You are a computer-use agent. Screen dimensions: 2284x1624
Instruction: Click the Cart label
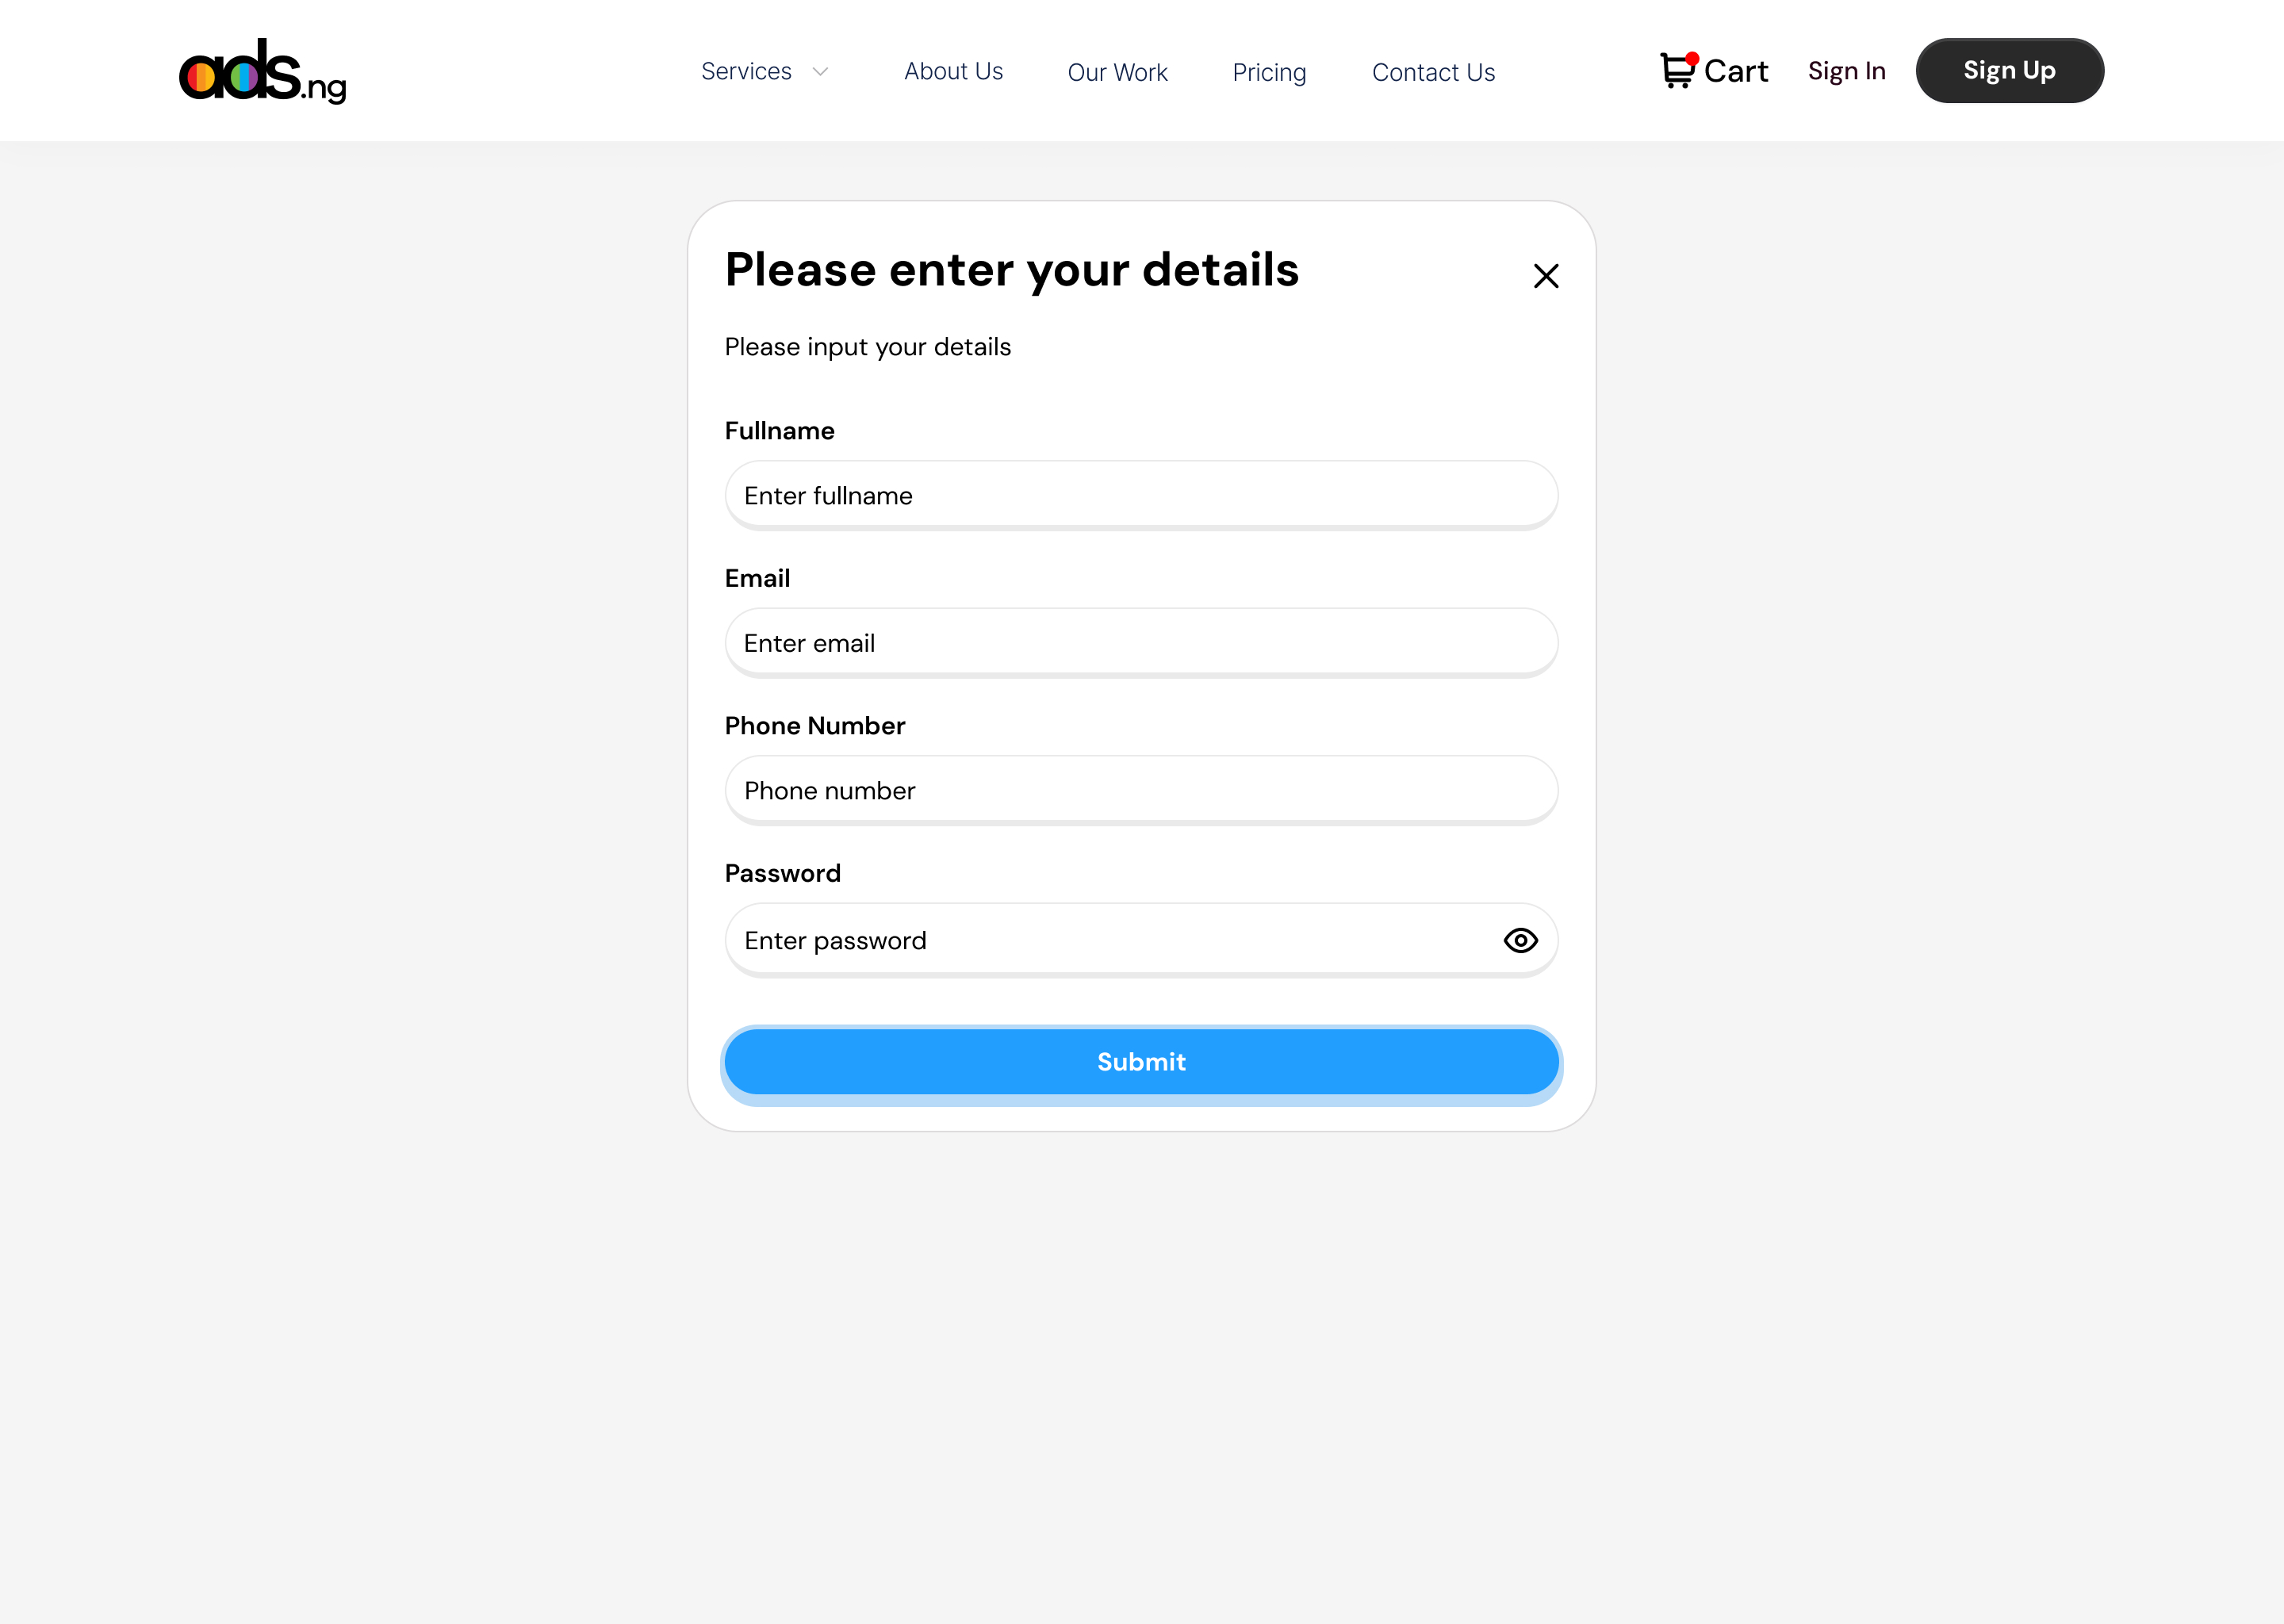coord(1736,72)
